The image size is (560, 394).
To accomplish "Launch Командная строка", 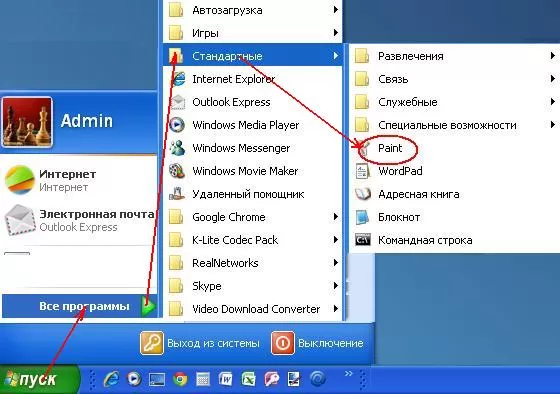I will (454, 240).
